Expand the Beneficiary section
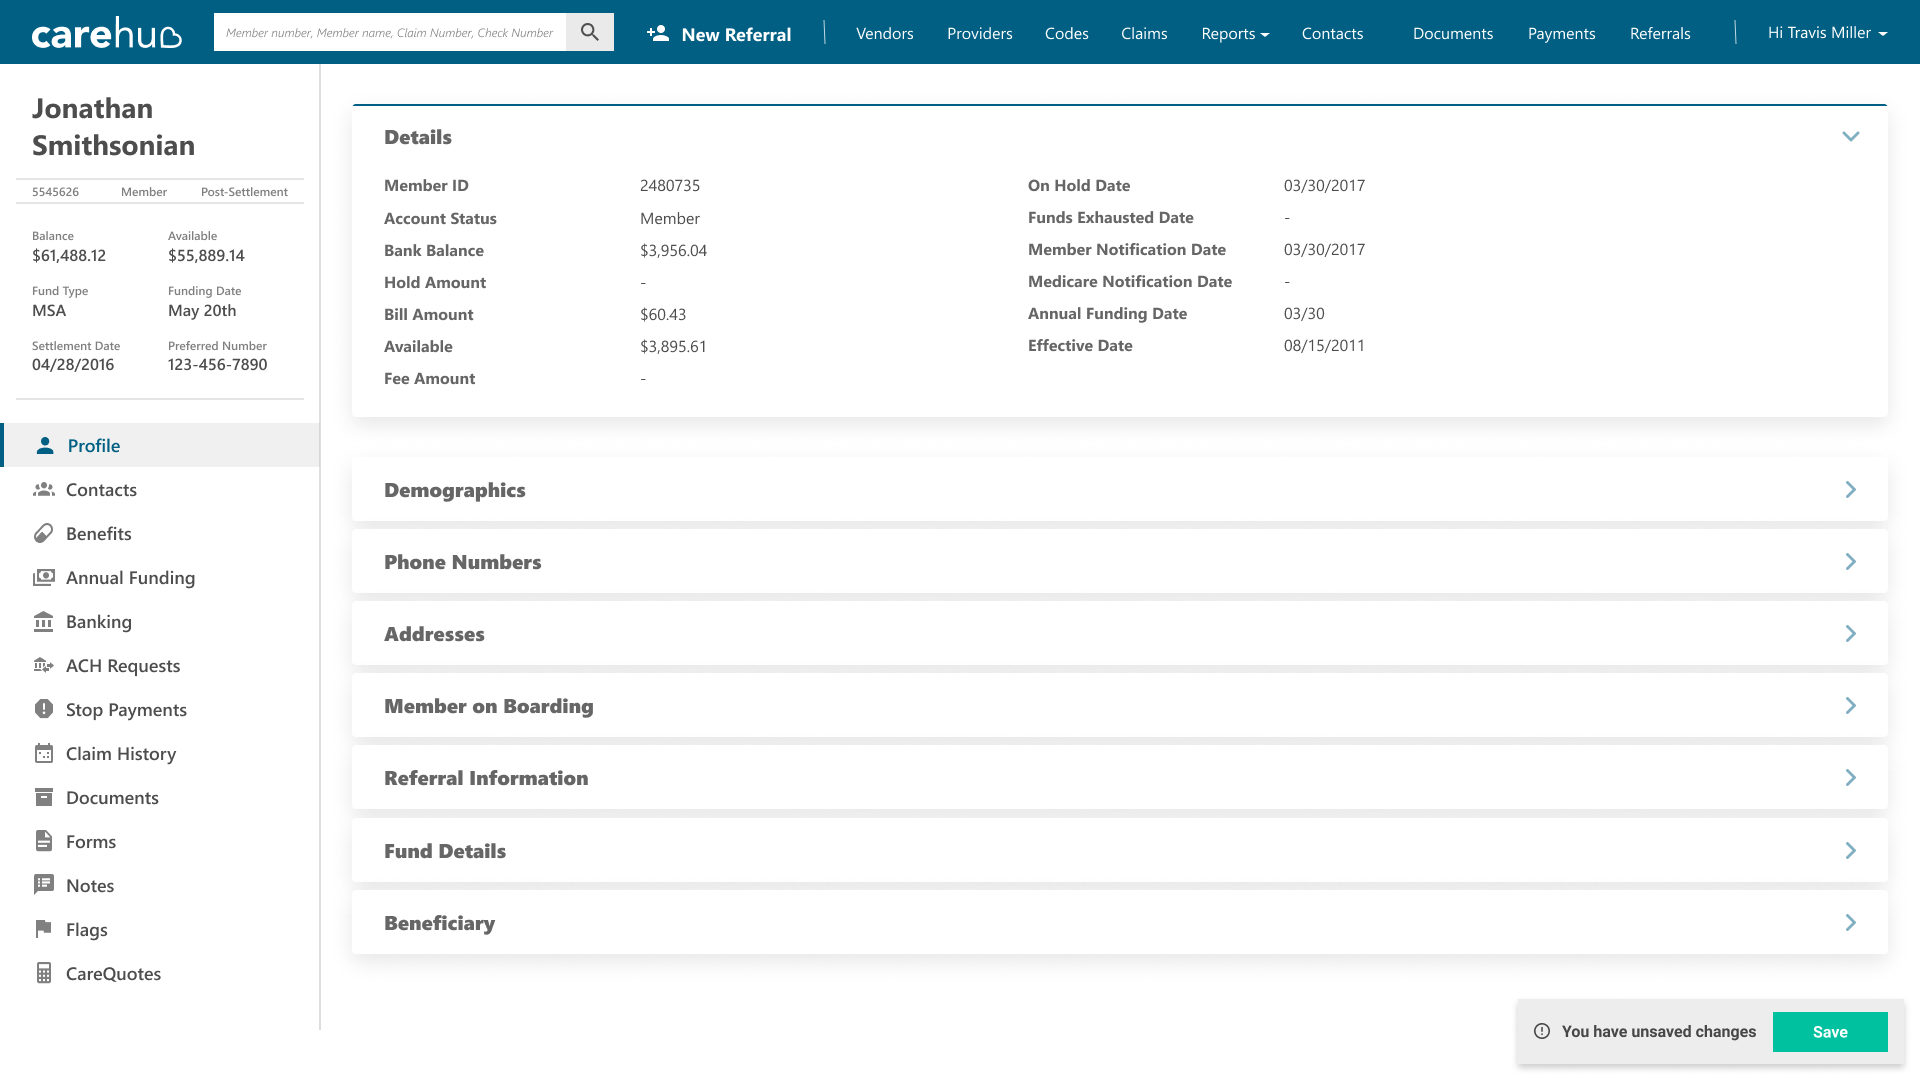The width and height of the screenshot is (1920, 1080). tap(1850, 922)
